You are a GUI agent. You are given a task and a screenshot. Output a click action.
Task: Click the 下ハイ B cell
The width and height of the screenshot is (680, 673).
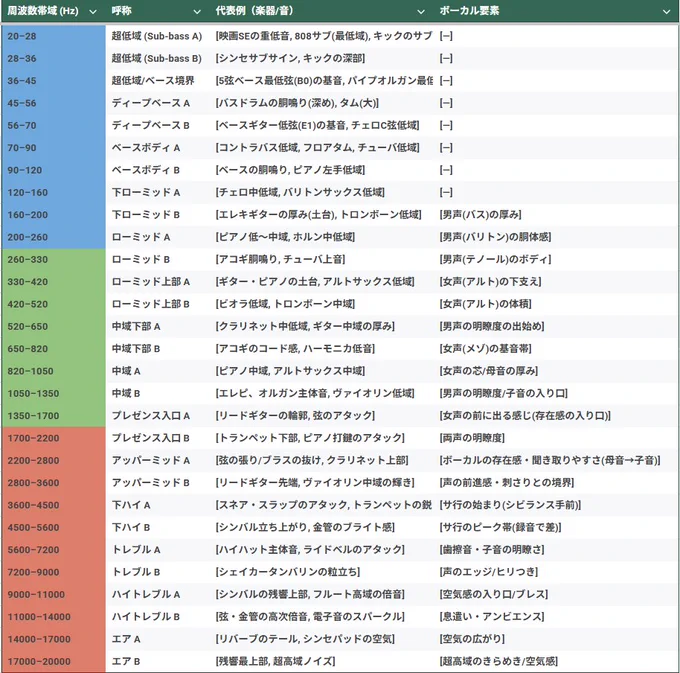(x=158, y=527)
